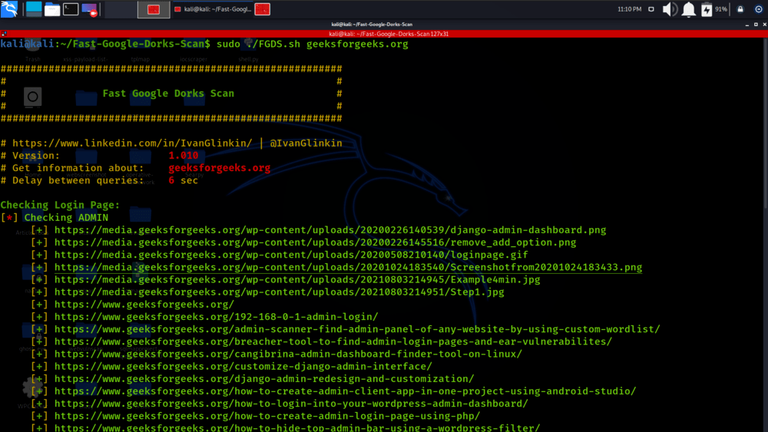Open the Step1.jpg URL
The image size is (768, 432).
tap(279, 292)
